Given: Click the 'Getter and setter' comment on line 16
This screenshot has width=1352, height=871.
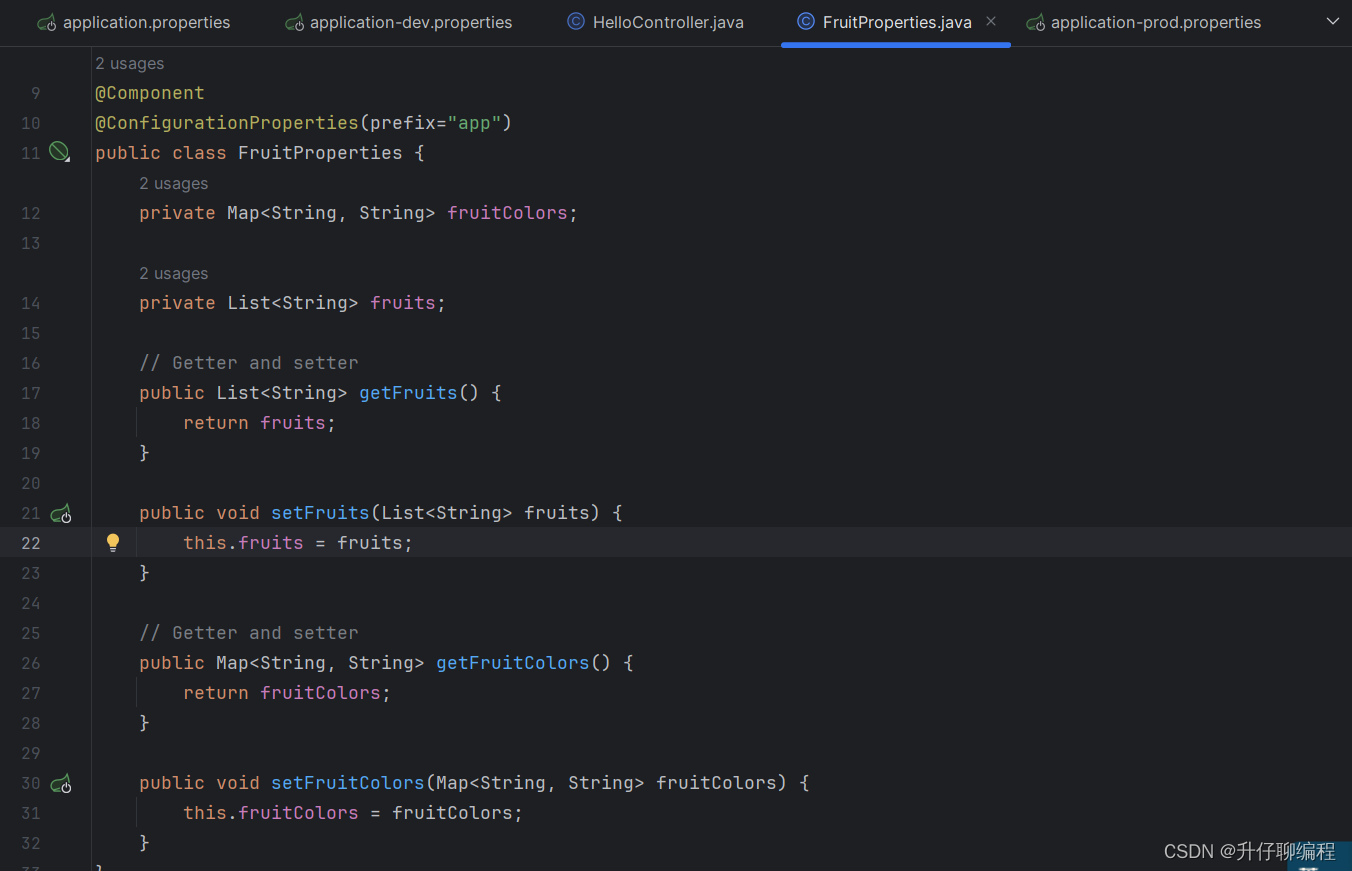Looking at the screenshot, I should (x=249, y=363).
